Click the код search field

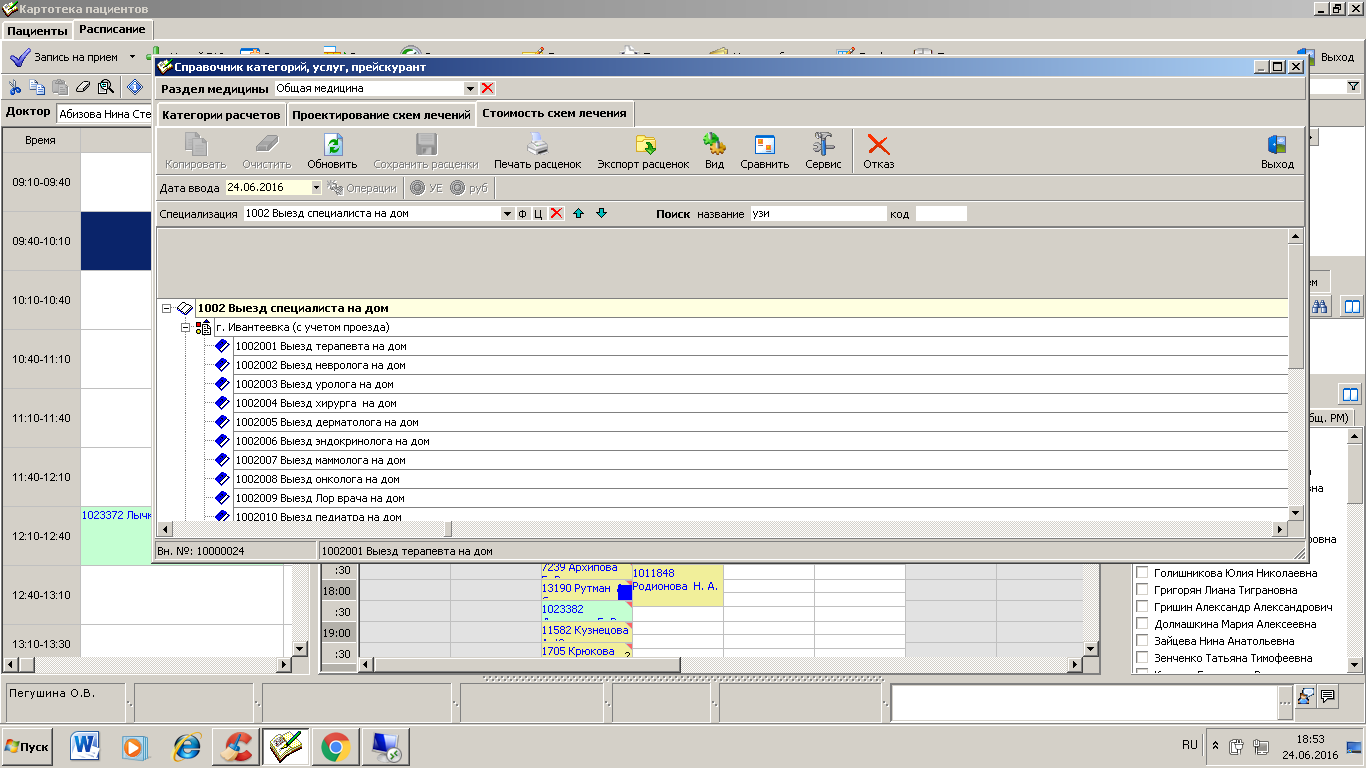click(x=941, y=213)
